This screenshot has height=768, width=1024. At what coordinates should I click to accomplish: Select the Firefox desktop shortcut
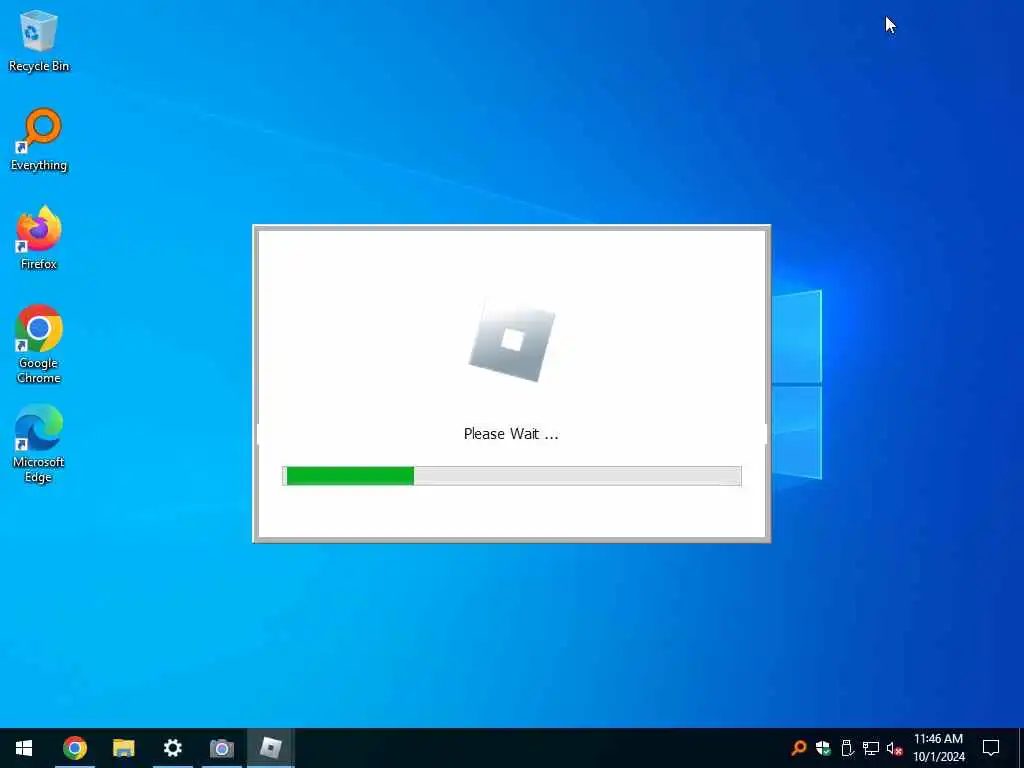[39, 238]
